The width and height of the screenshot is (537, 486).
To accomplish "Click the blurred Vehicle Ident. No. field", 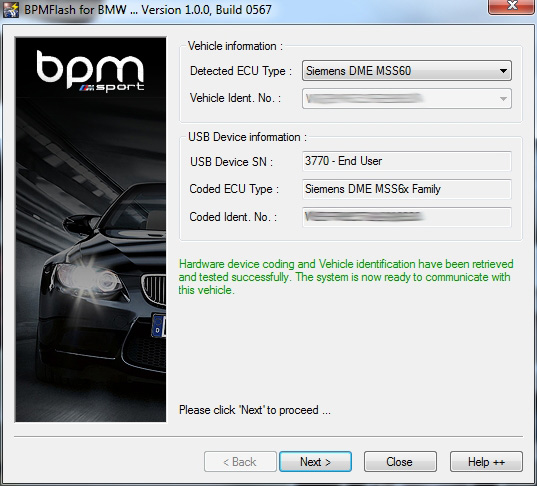I will pos(407,99).
